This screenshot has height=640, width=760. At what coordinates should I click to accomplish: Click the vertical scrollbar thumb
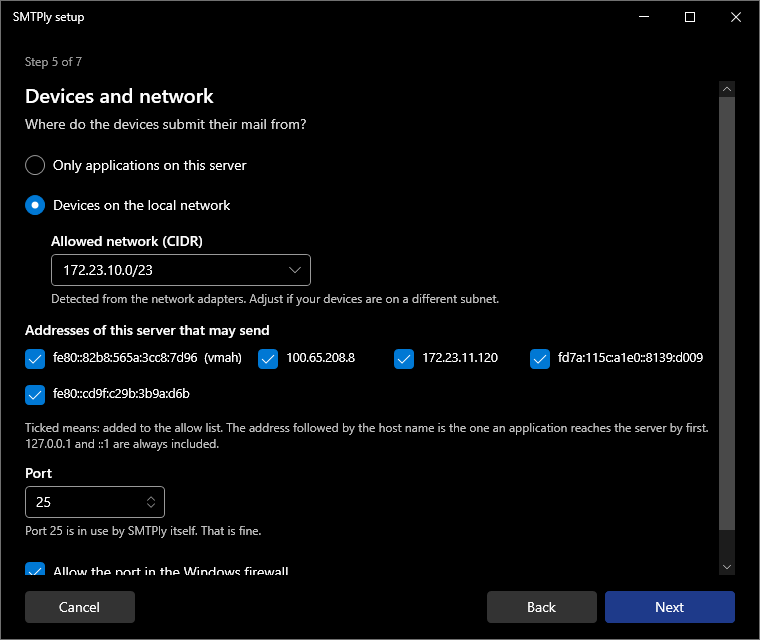coord(727,314)
